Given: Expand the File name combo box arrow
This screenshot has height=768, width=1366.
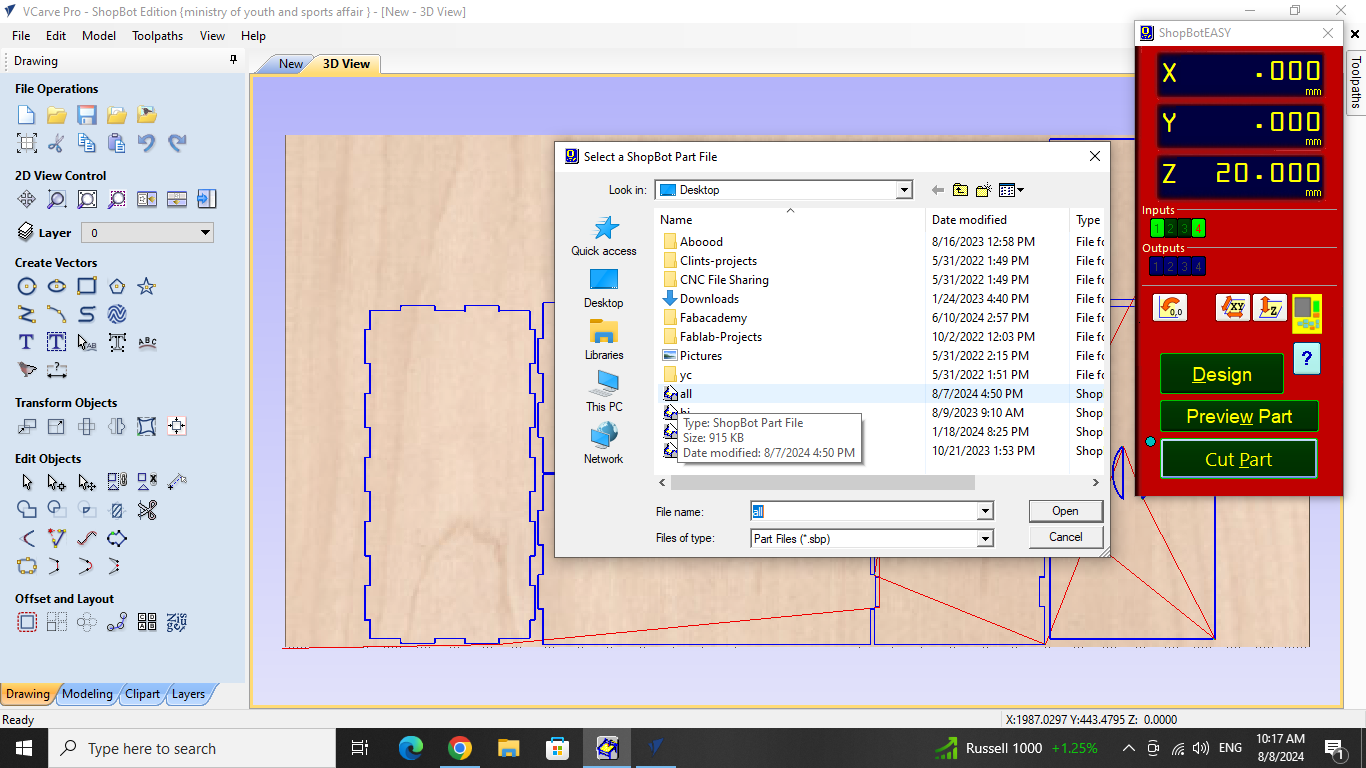Looking at the screenshot, I should click(985, 511).
